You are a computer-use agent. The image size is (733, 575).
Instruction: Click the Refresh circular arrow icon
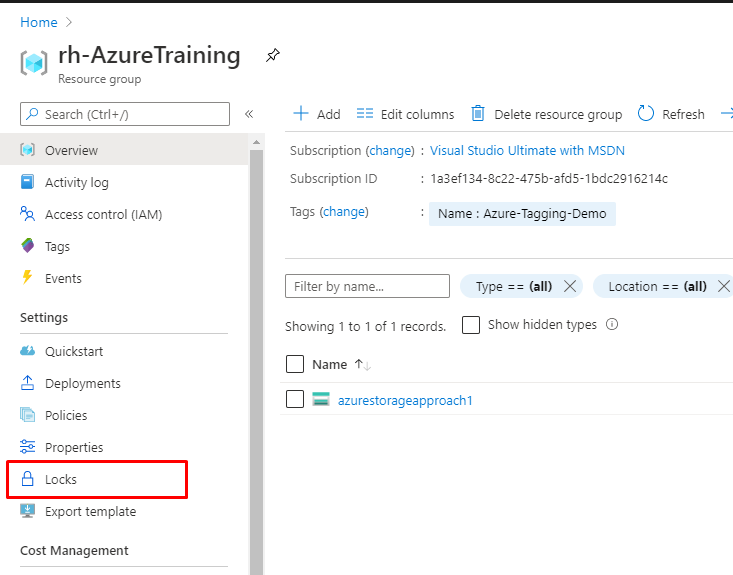(x=646, y=114)
